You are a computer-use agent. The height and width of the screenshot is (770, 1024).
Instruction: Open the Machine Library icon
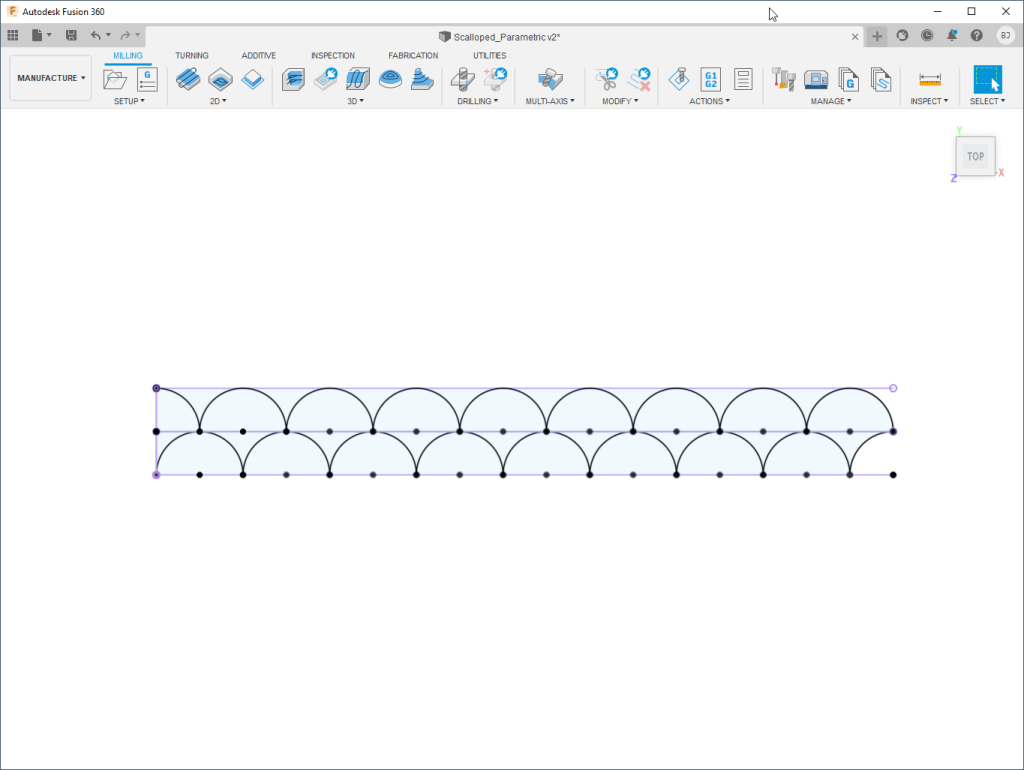click(x=816, y=79)
